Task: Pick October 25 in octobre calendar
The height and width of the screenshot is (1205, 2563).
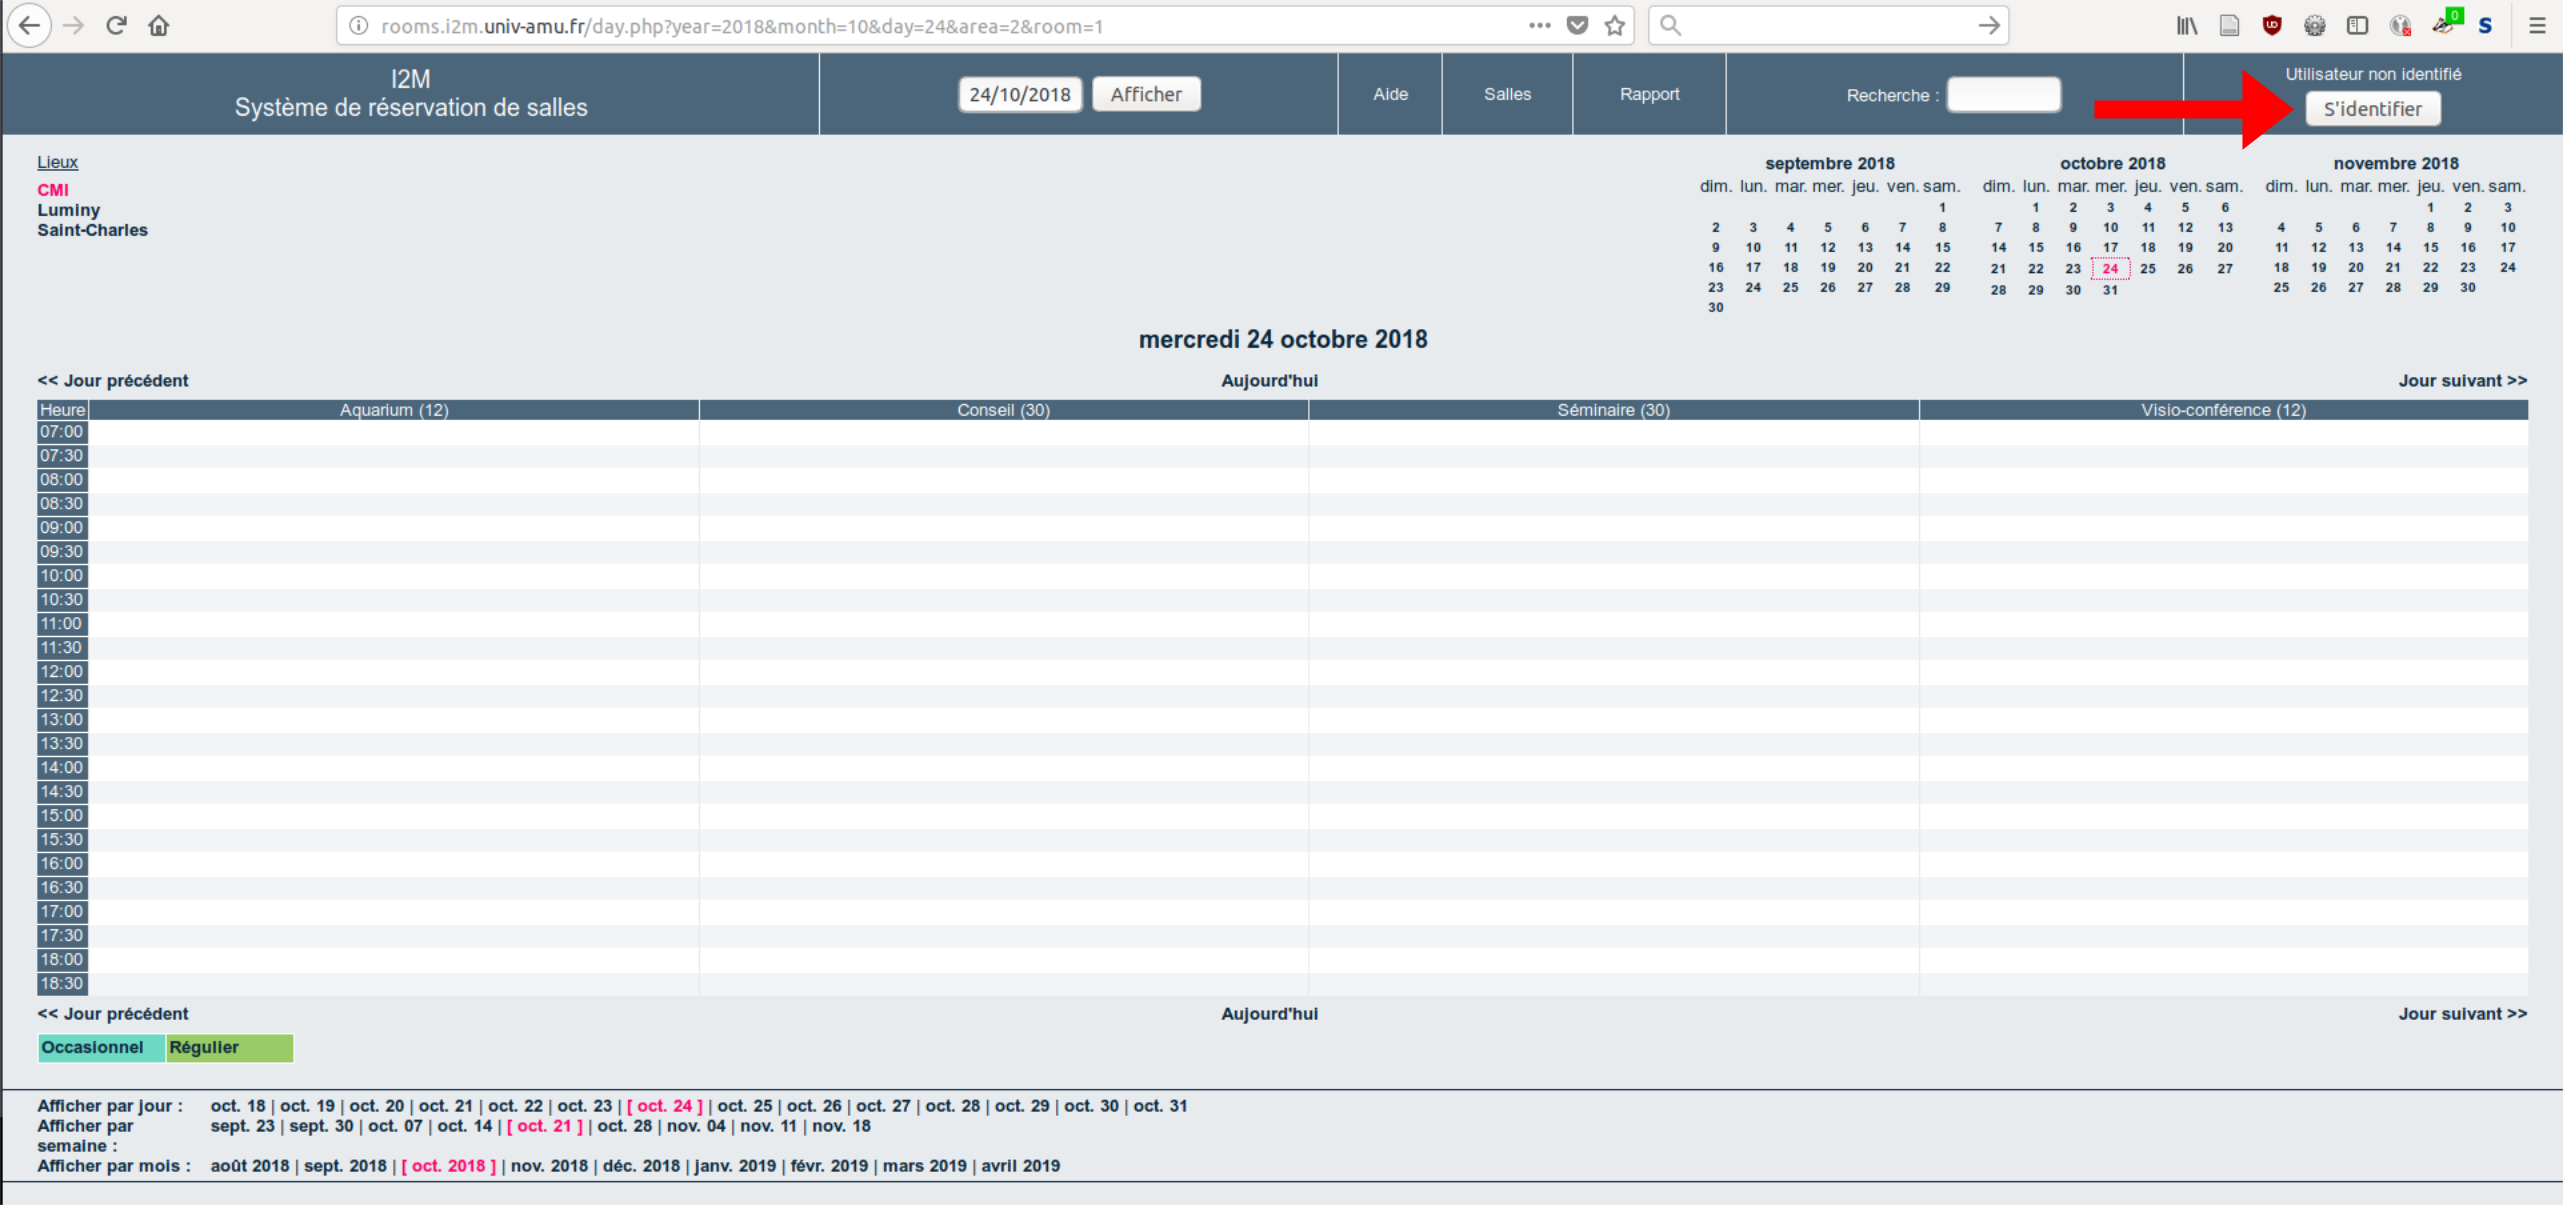Action: (2147, 268)
